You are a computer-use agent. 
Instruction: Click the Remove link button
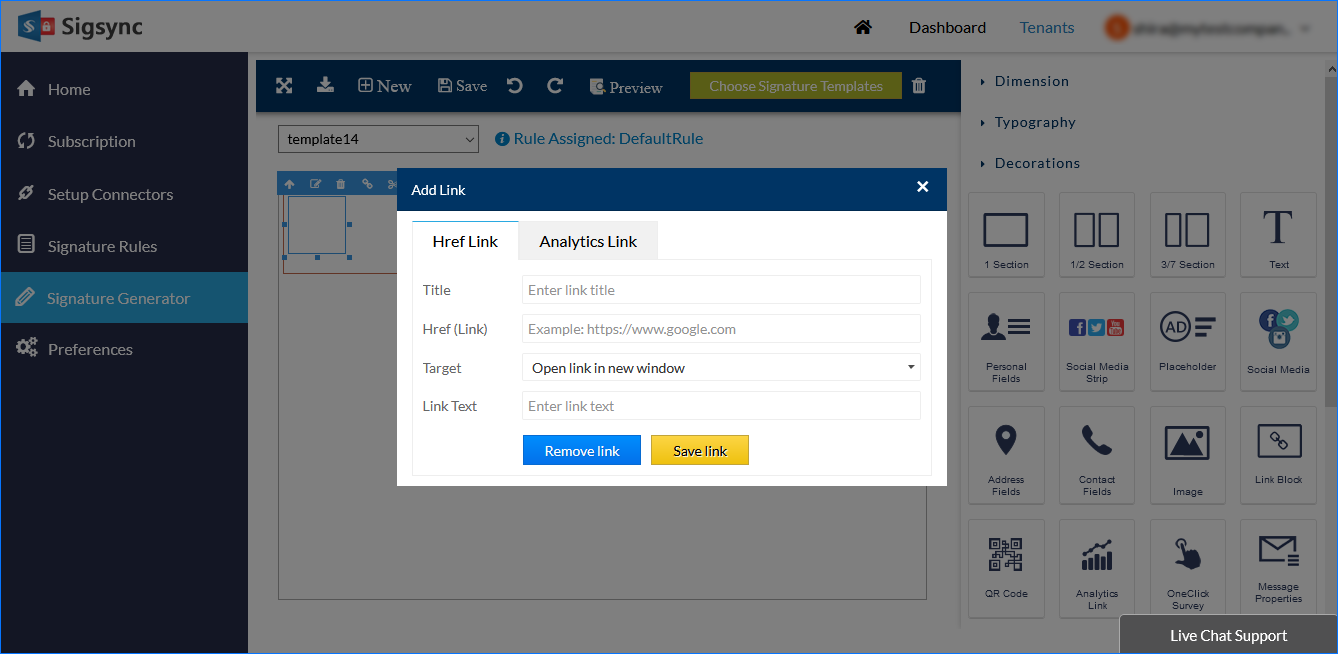[582, 451]
